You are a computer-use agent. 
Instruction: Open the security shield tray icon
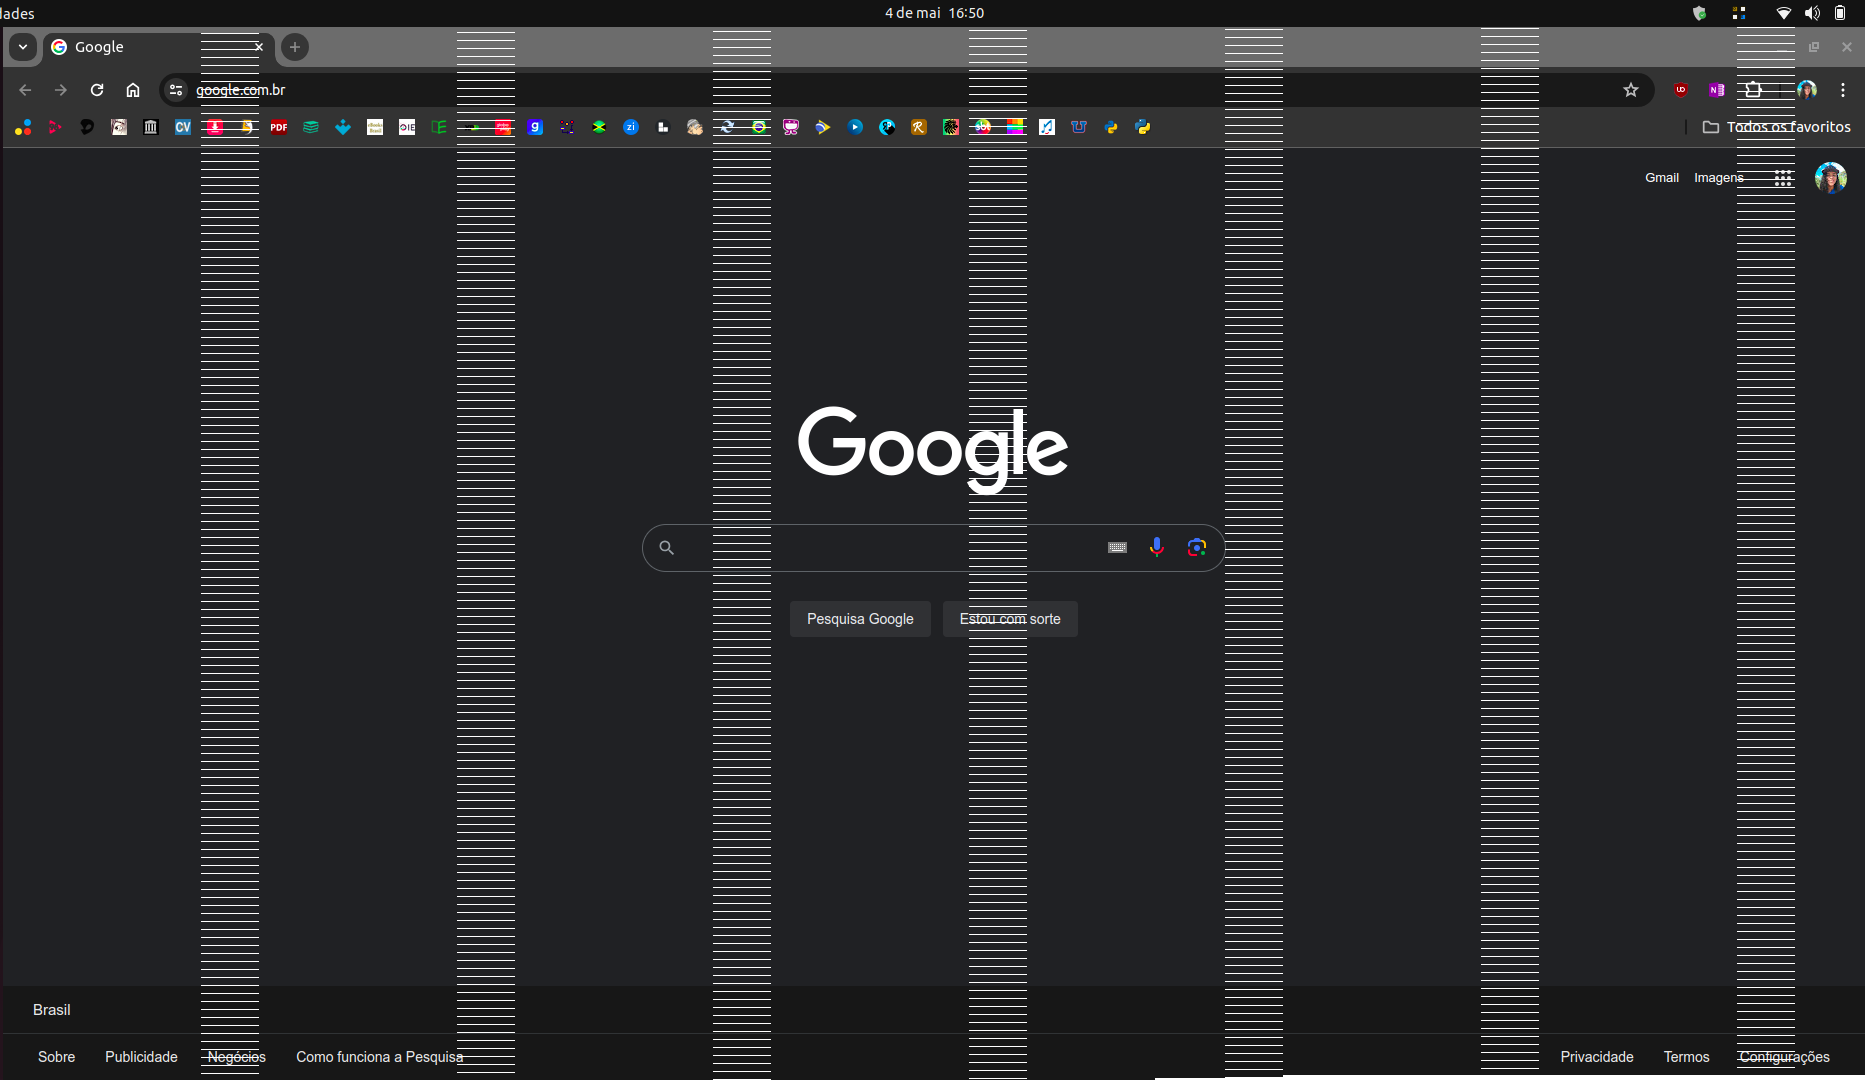coord(1699,13)
